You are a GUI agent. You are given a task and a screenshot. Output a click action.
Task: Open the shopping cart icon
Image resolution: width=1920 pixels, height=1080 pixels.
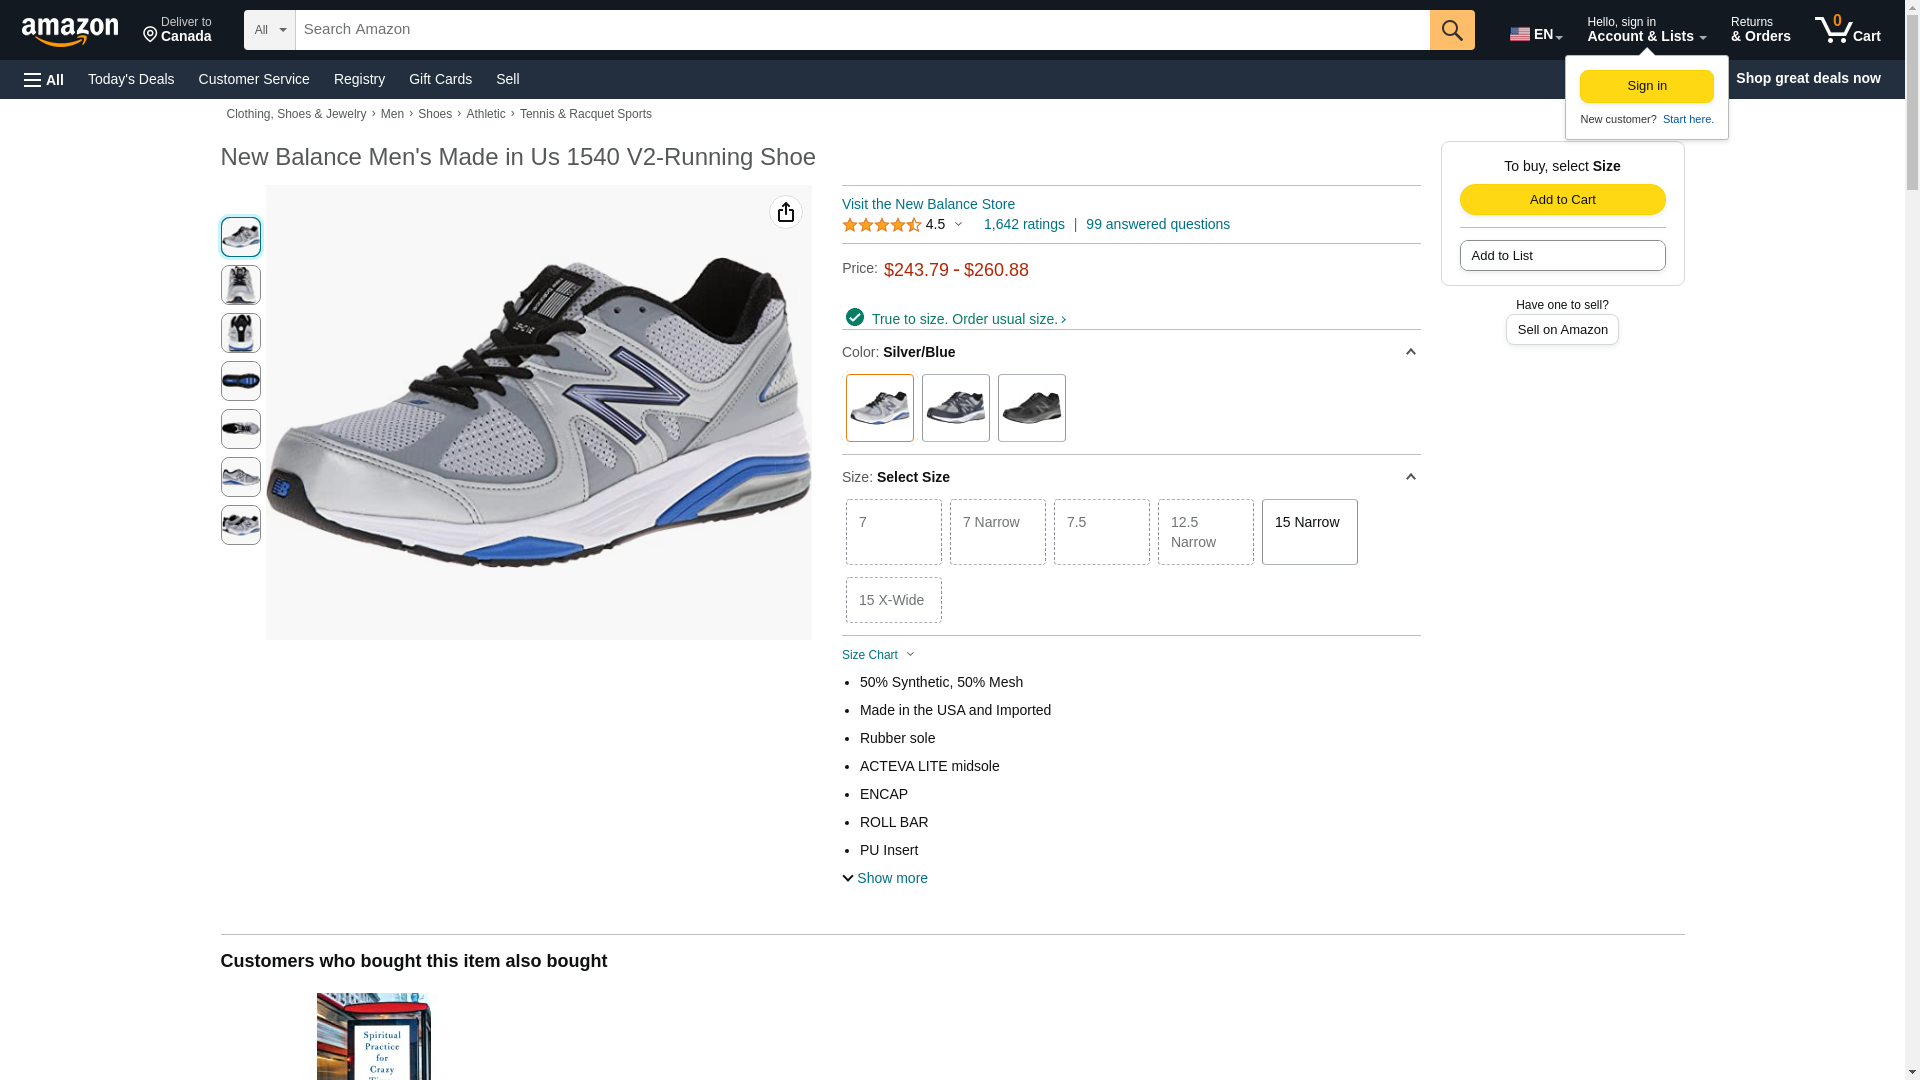1847,30
